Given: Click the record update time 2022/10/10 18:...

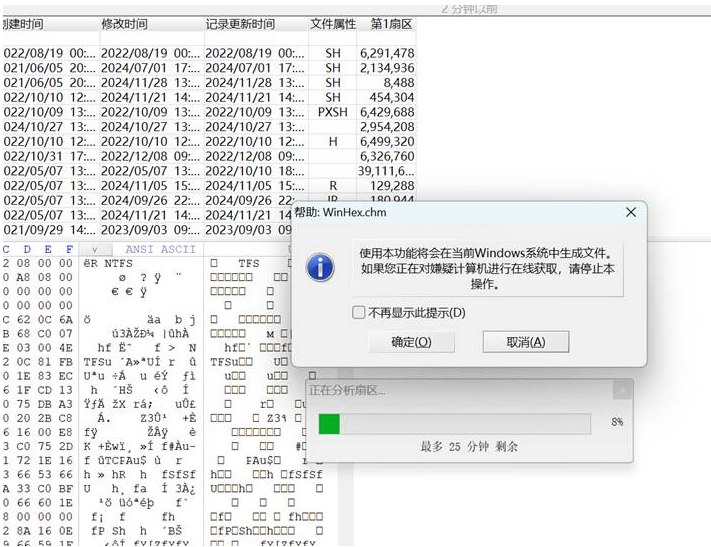Looking at the screenshot, I should coord(255,171).
